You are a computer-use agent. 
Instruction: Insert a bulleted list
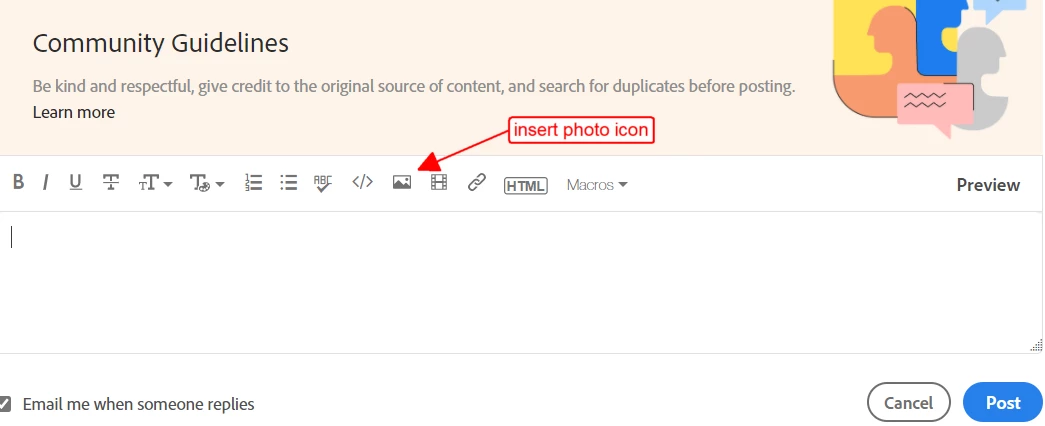point(289,183)
